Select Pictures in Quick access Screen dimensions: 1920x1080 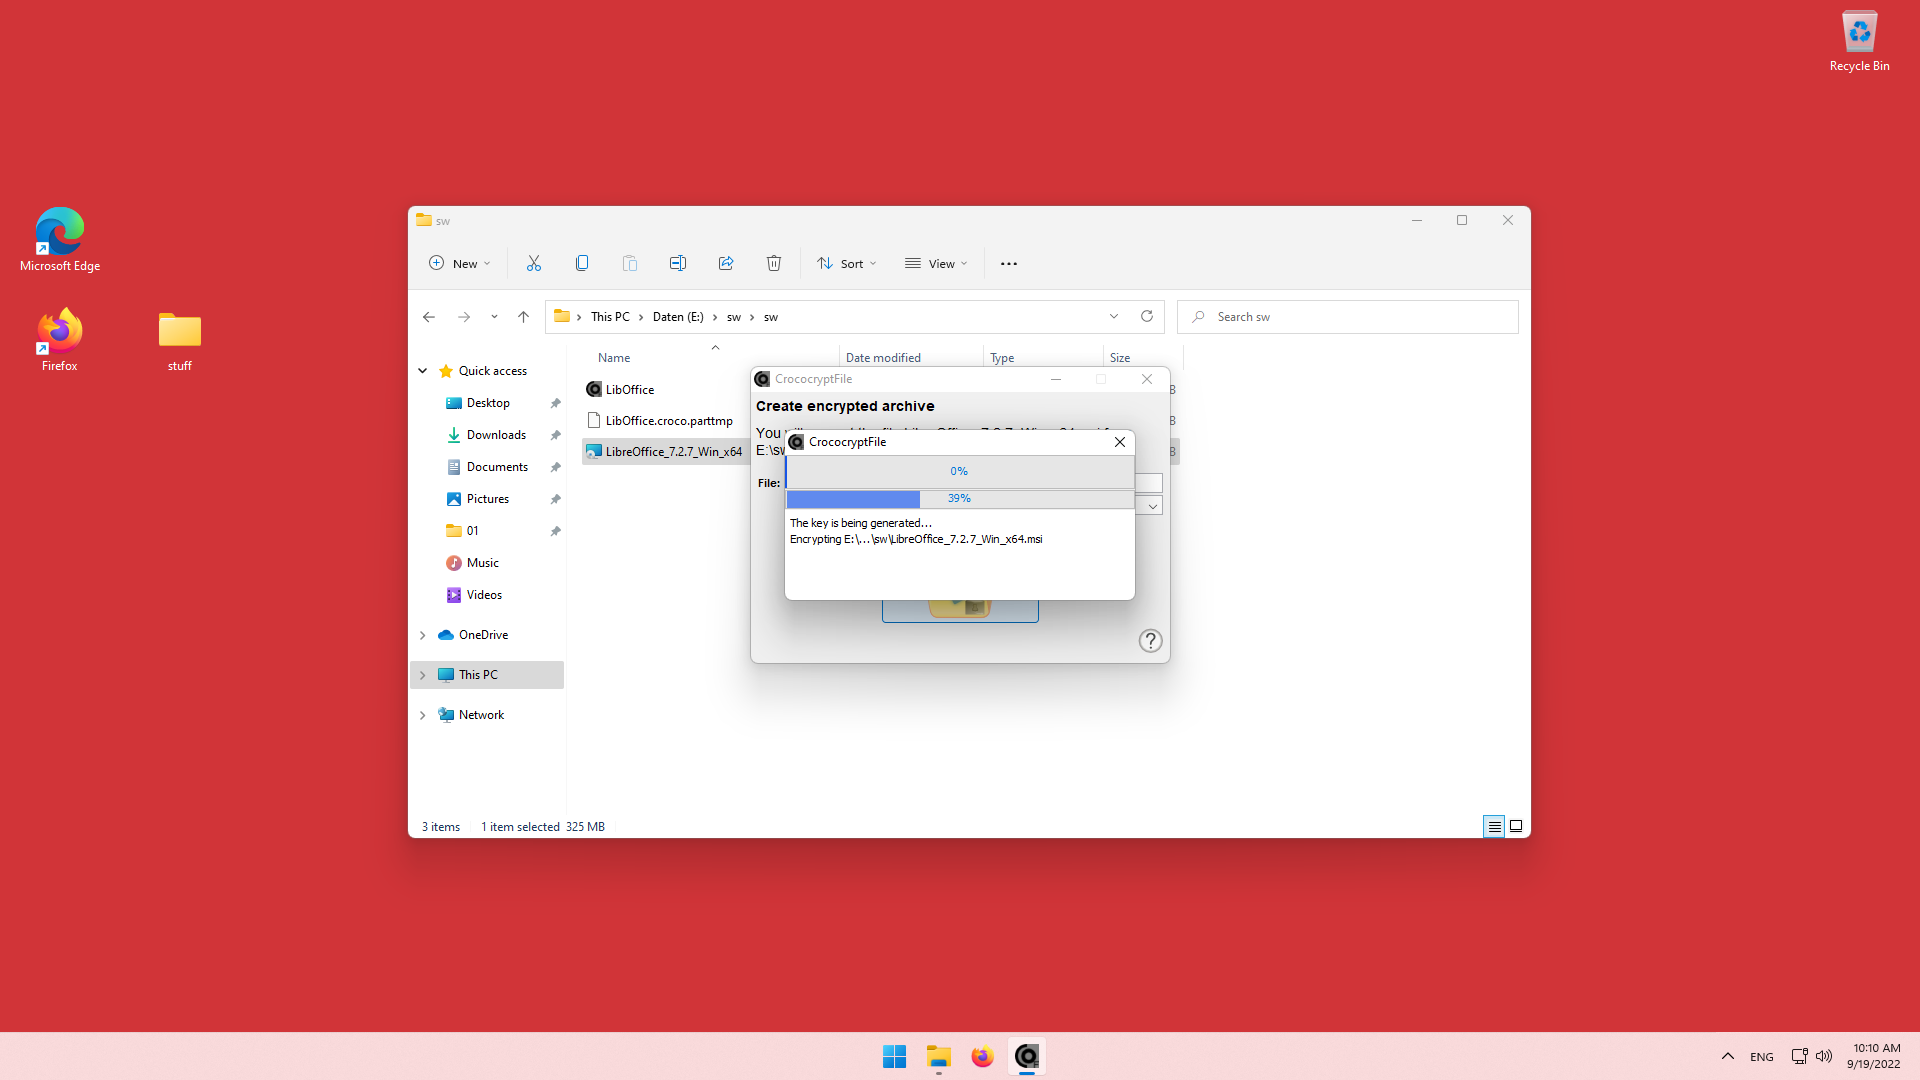pos(487,499)
